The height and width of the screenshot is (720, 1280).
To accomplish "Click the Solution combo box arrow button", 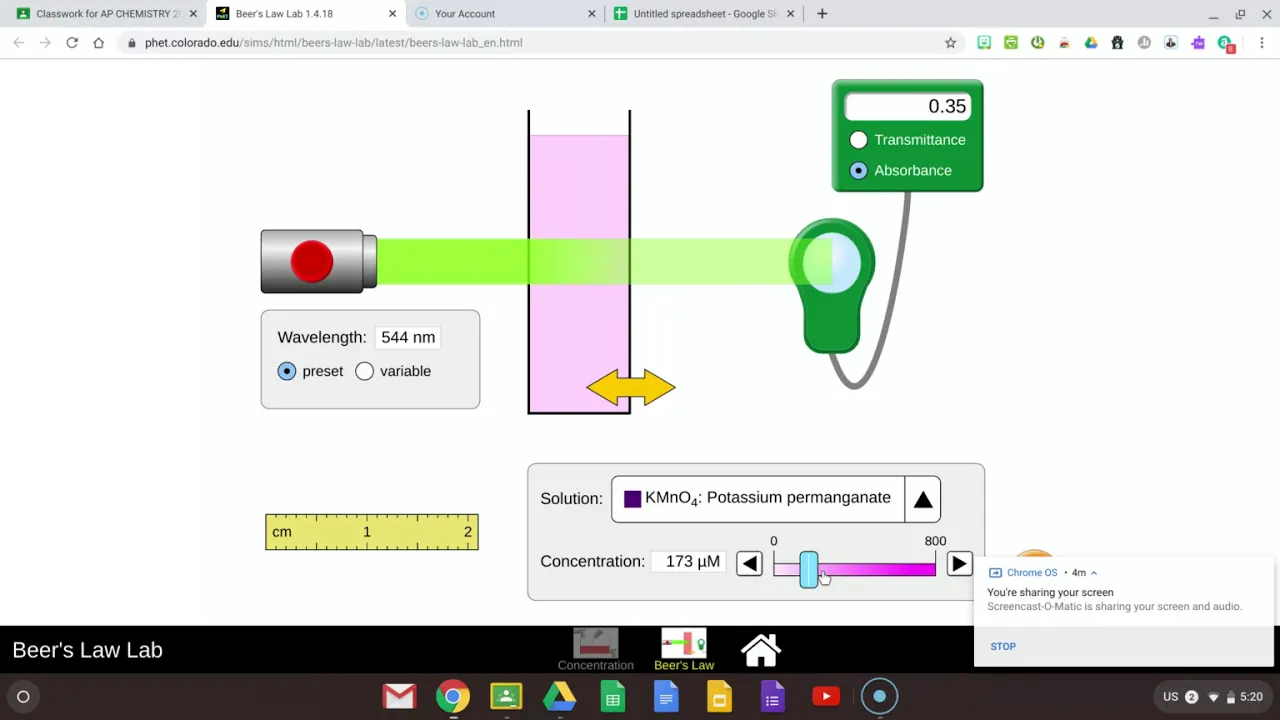I will pos(923,499).
